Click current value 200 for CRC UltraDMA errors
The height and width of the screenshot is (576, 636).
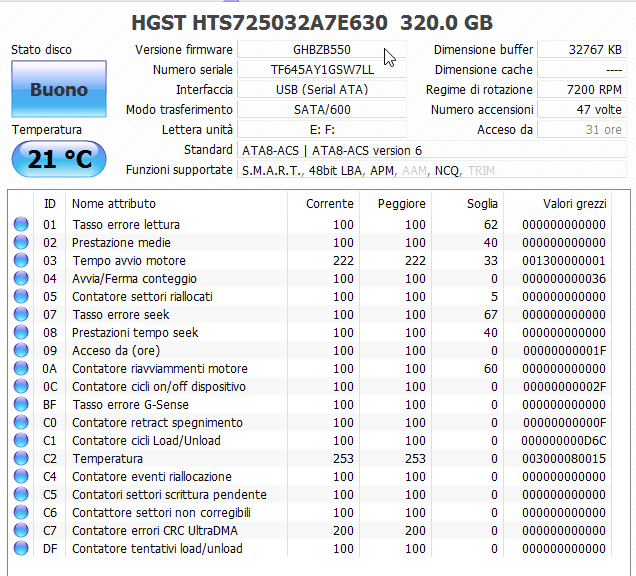point(343,531)
